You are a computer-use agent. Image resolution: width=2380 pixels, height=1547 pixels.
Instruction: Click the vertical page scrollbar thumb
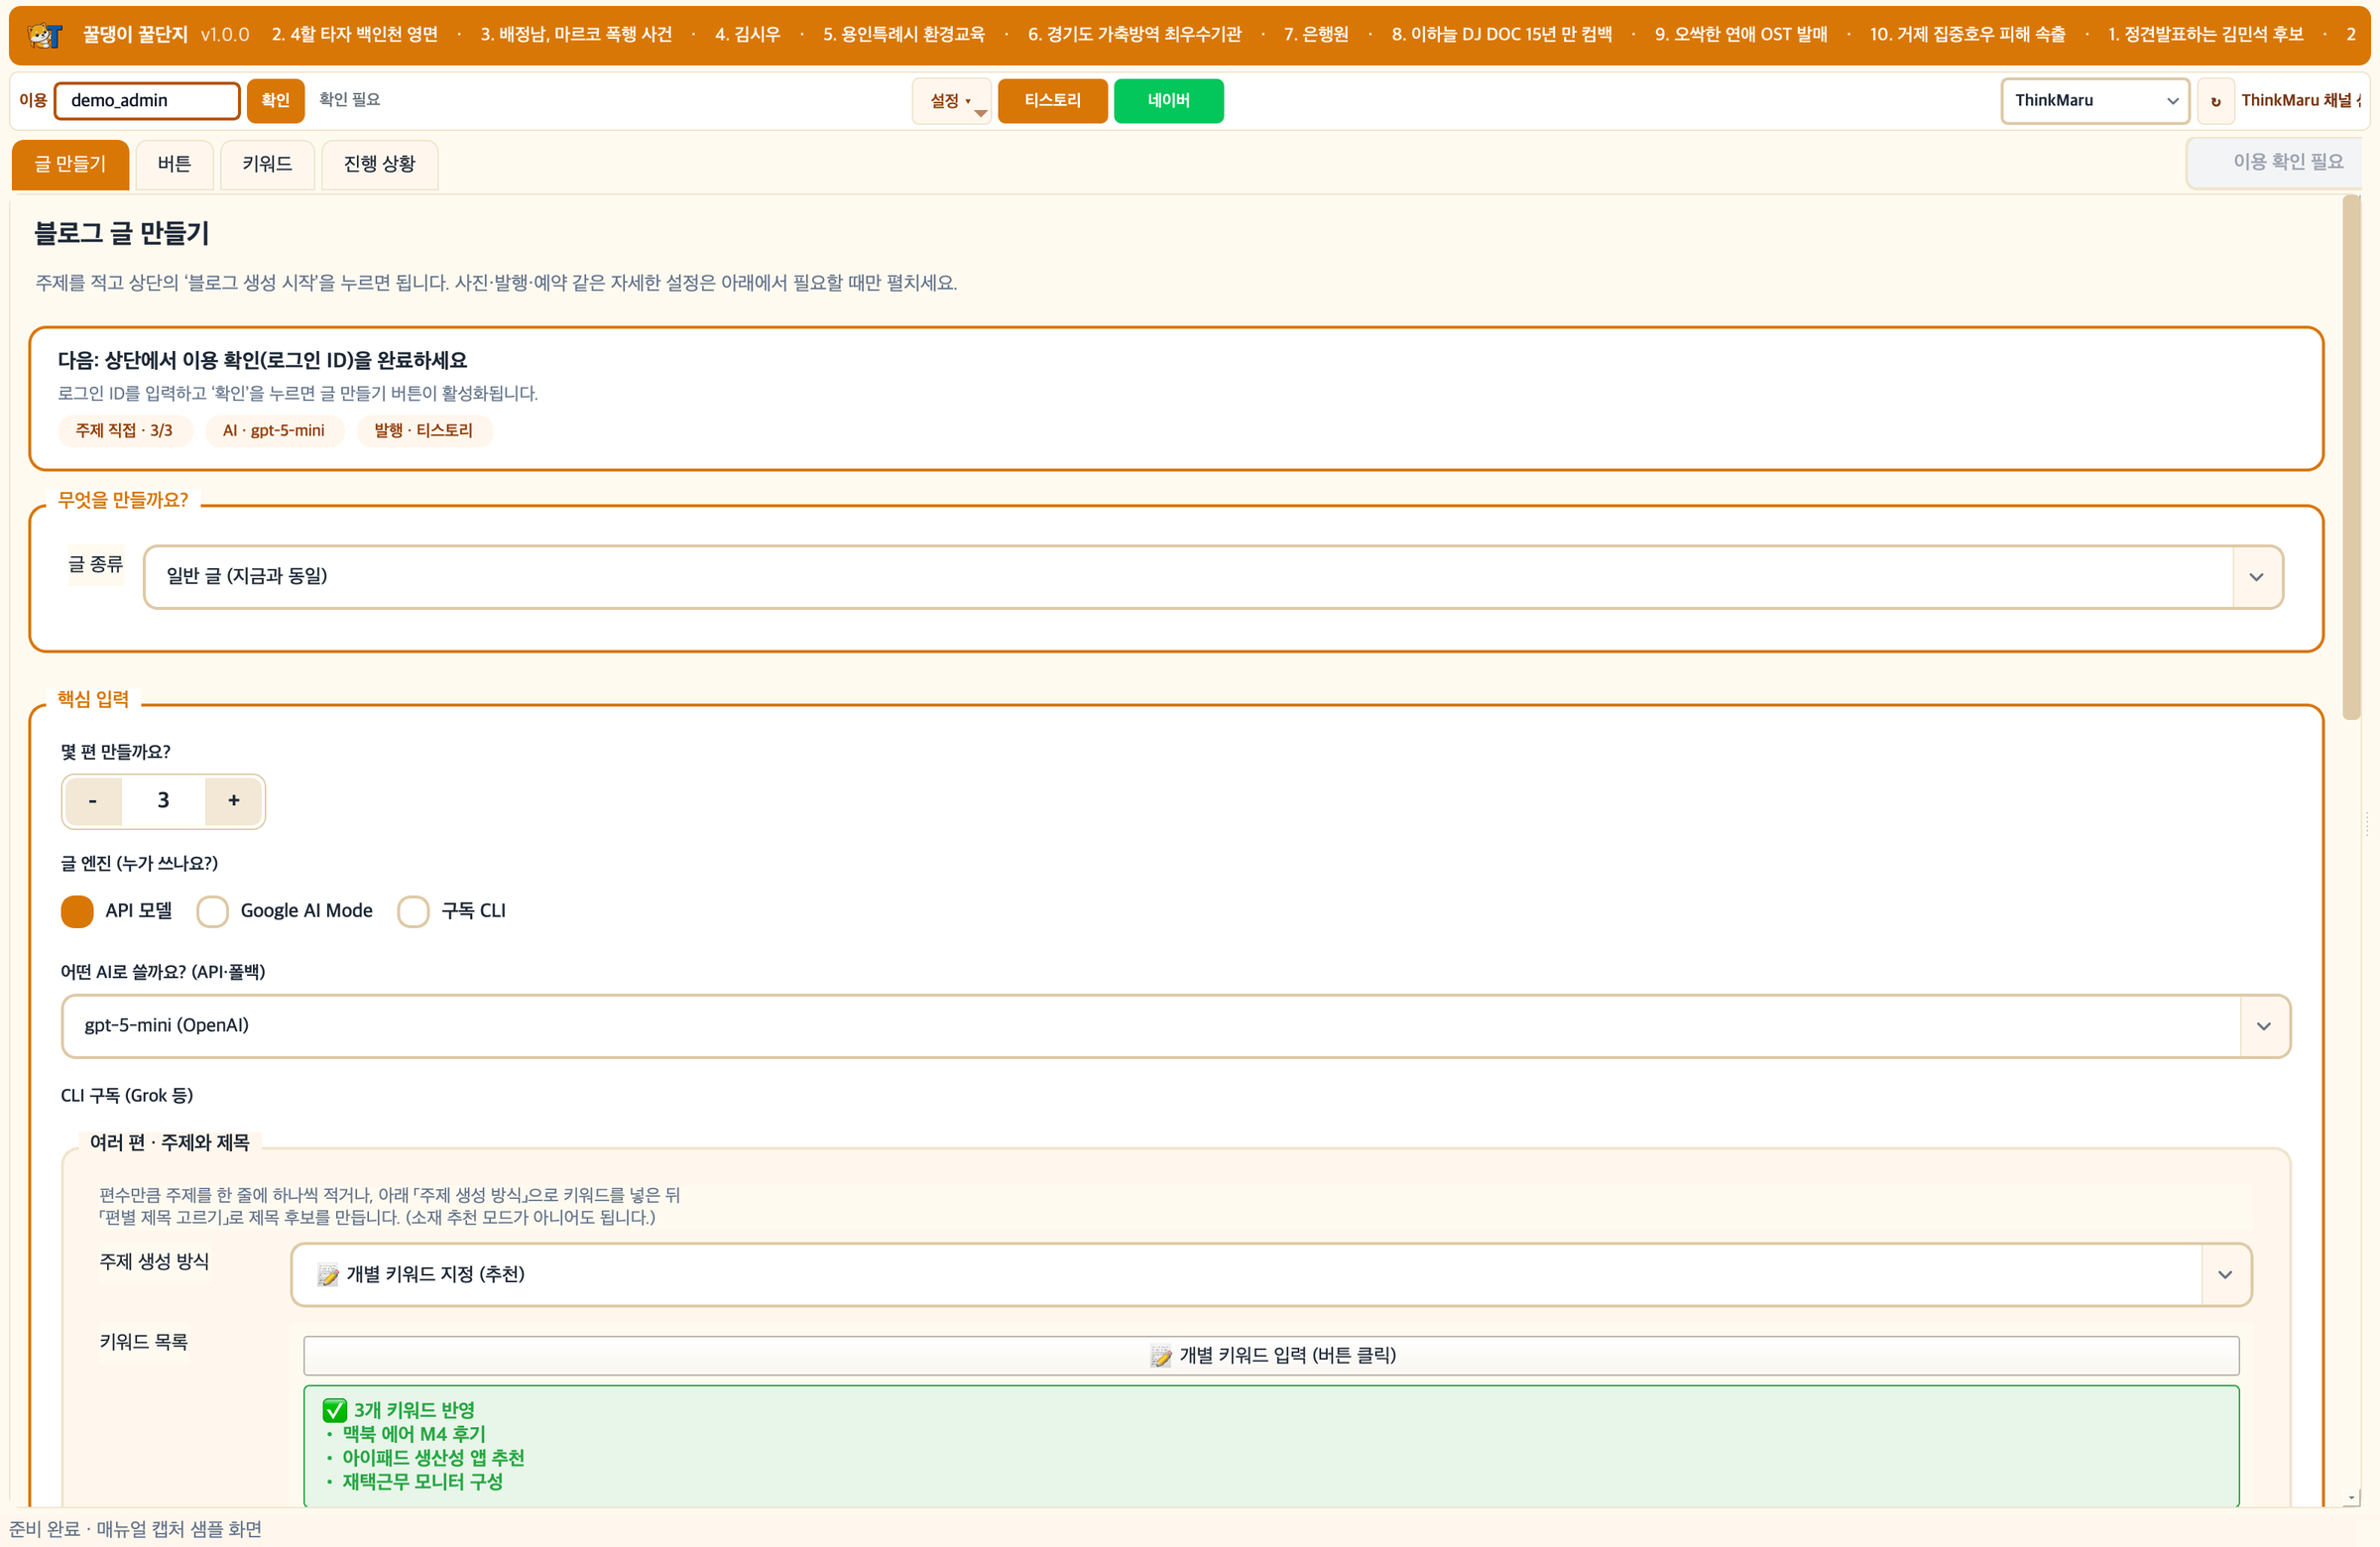coord(2351,456)
